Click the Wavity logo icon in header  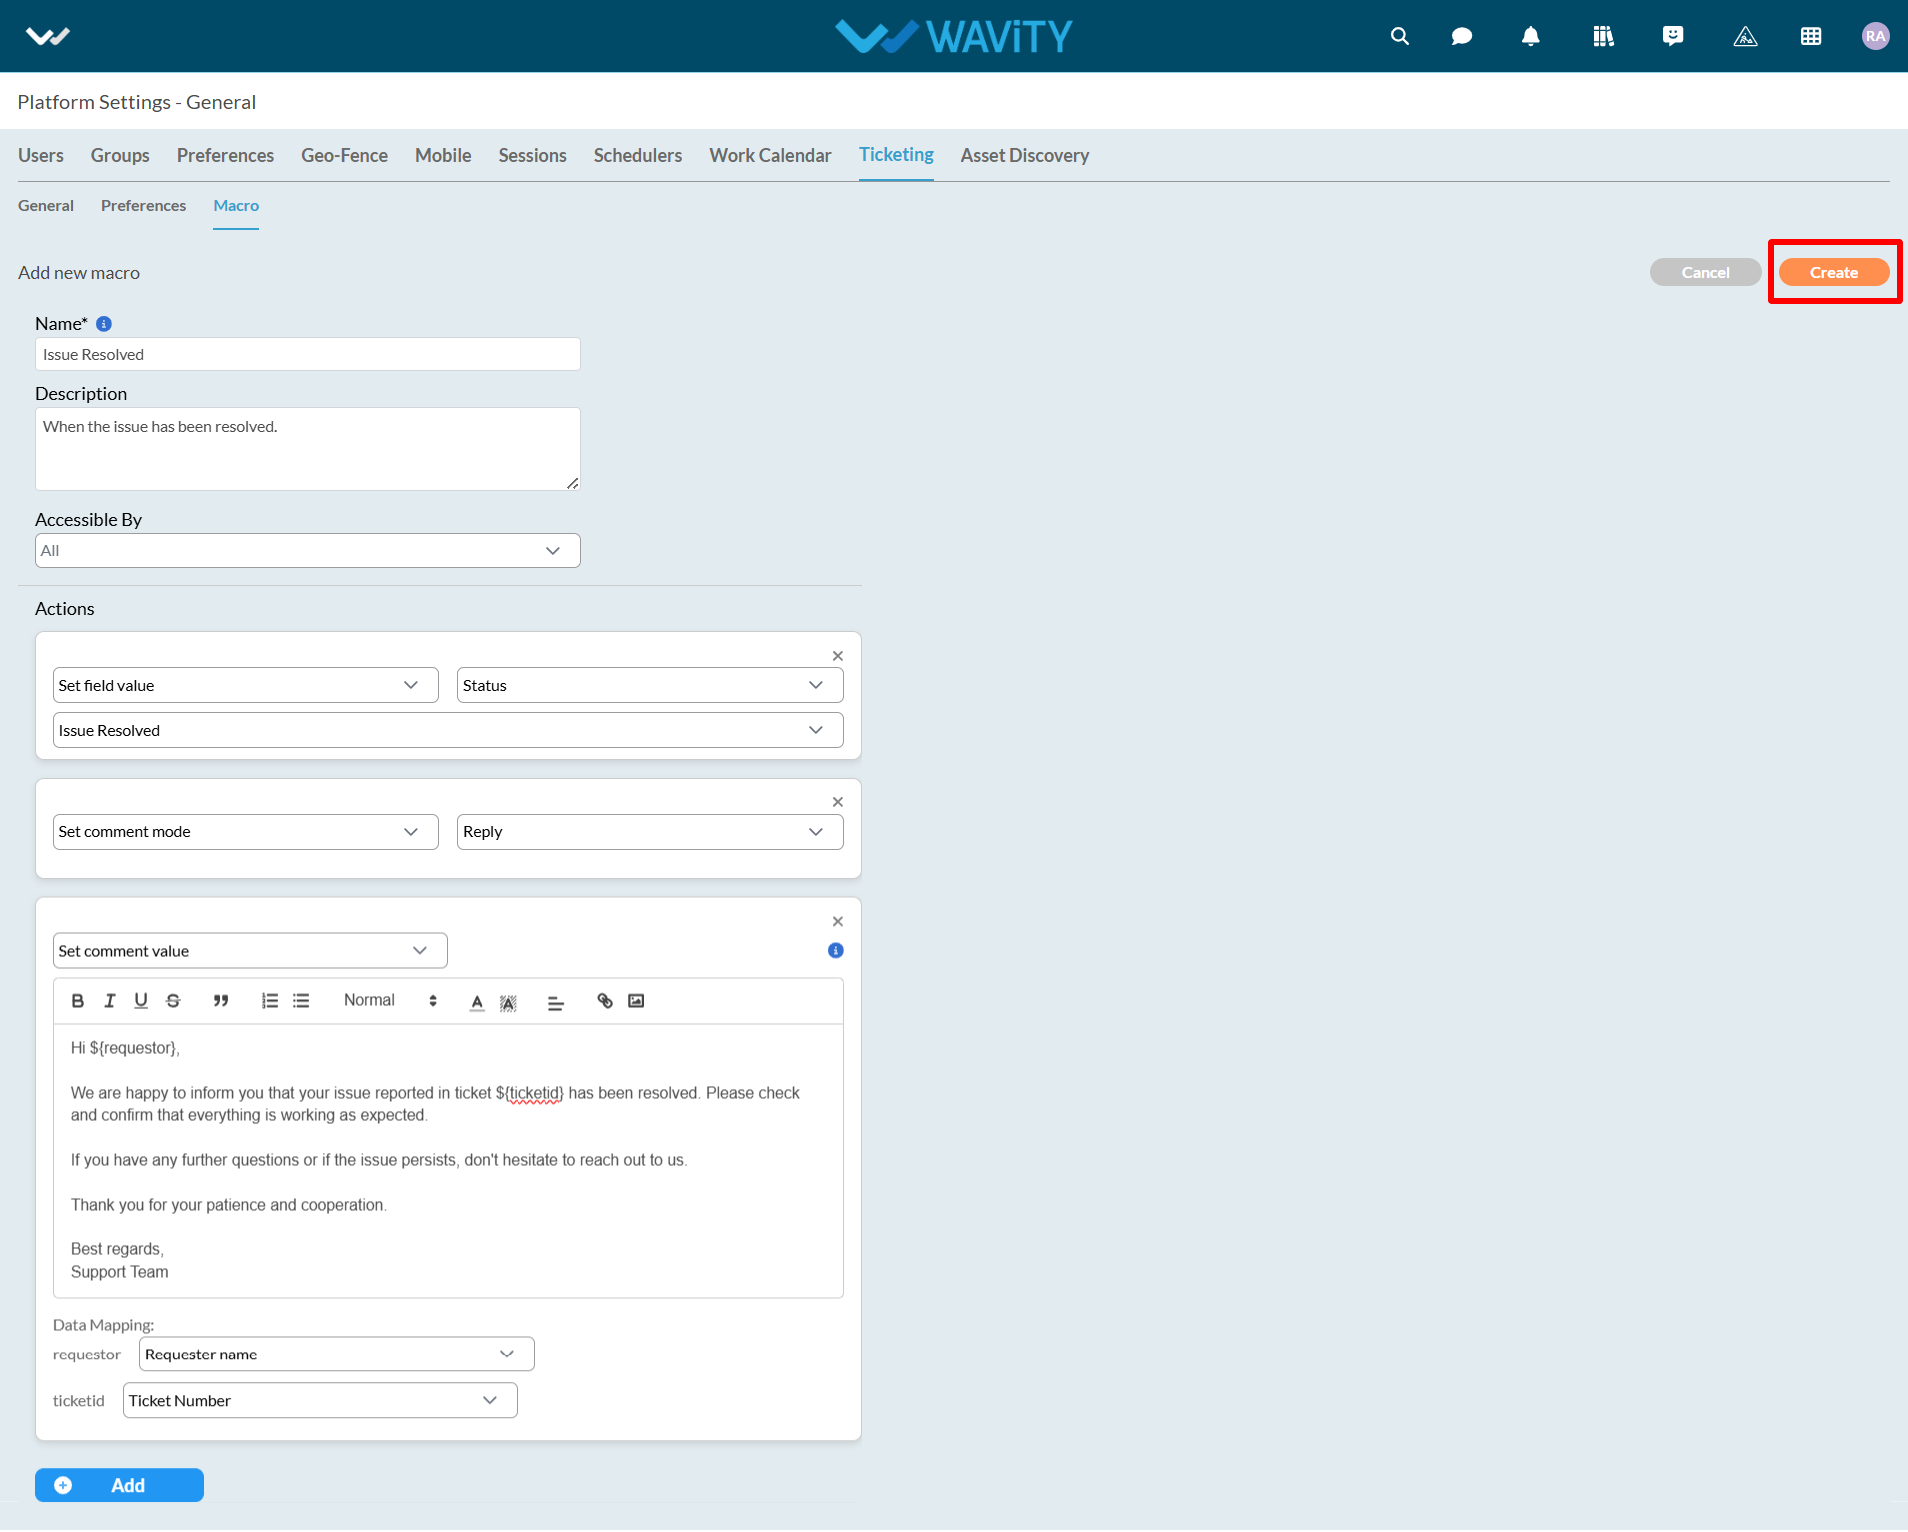tap(47, 36)
